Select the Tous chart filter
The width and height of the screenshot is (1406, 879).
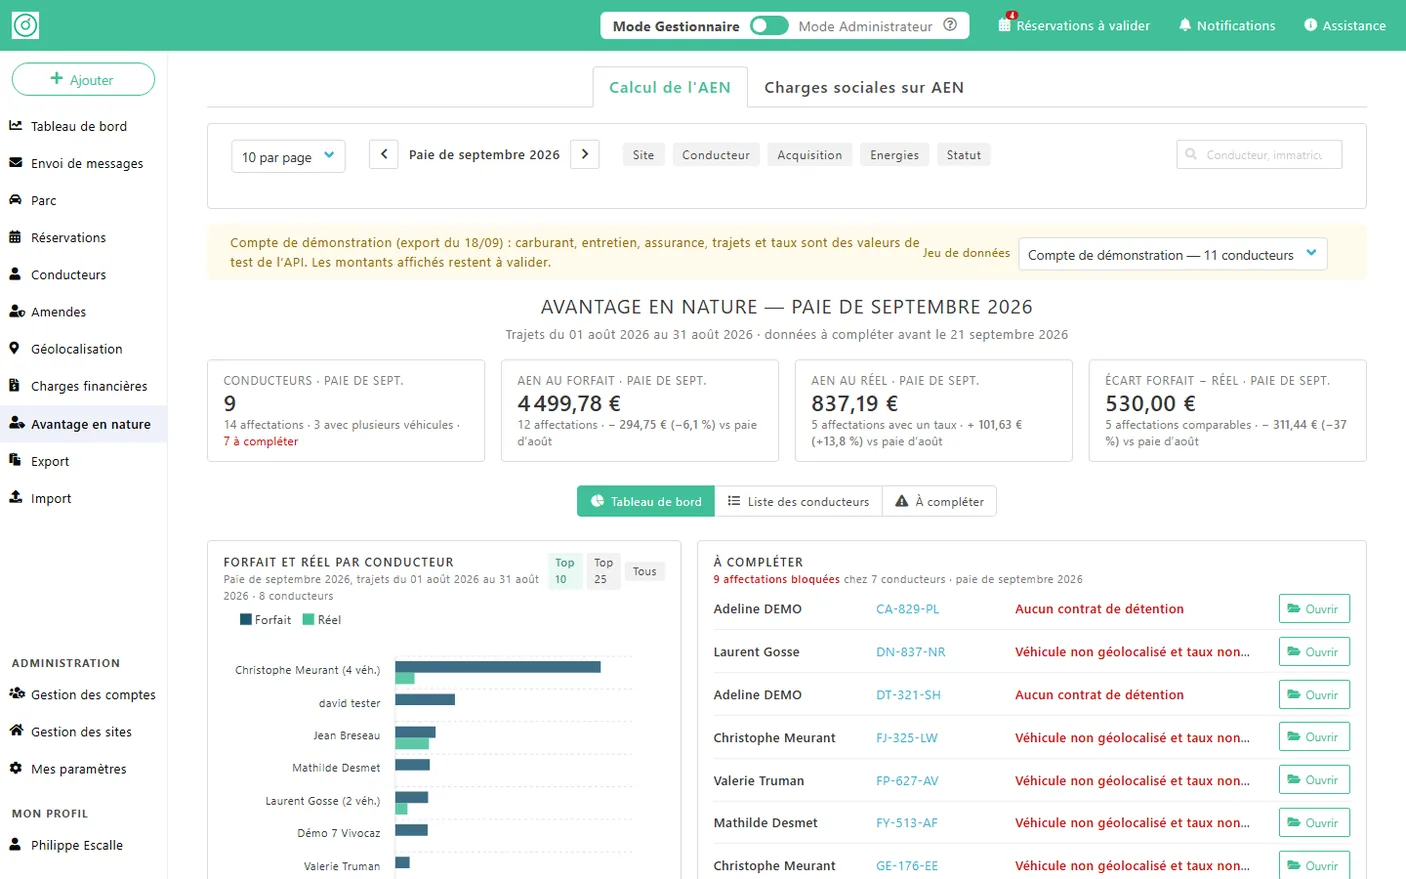(x=645, y=571)
